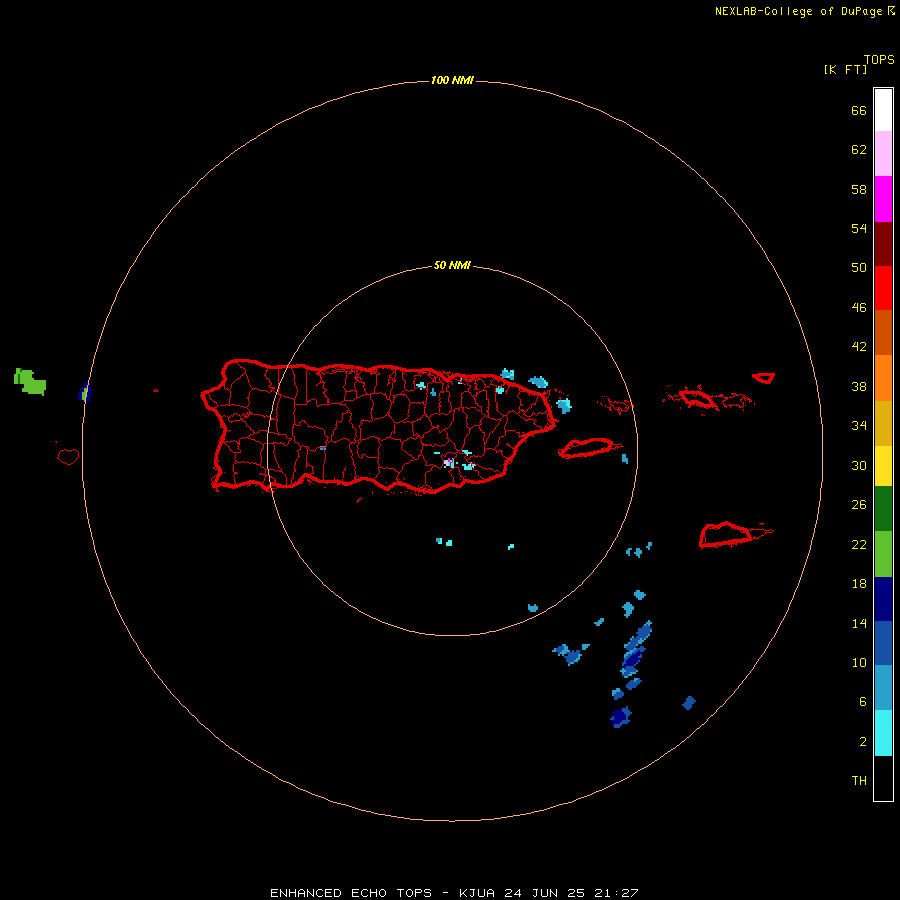Select the light green 22 K FT swatch
This screenshot has height=900, width=900.
click(883, 554)
